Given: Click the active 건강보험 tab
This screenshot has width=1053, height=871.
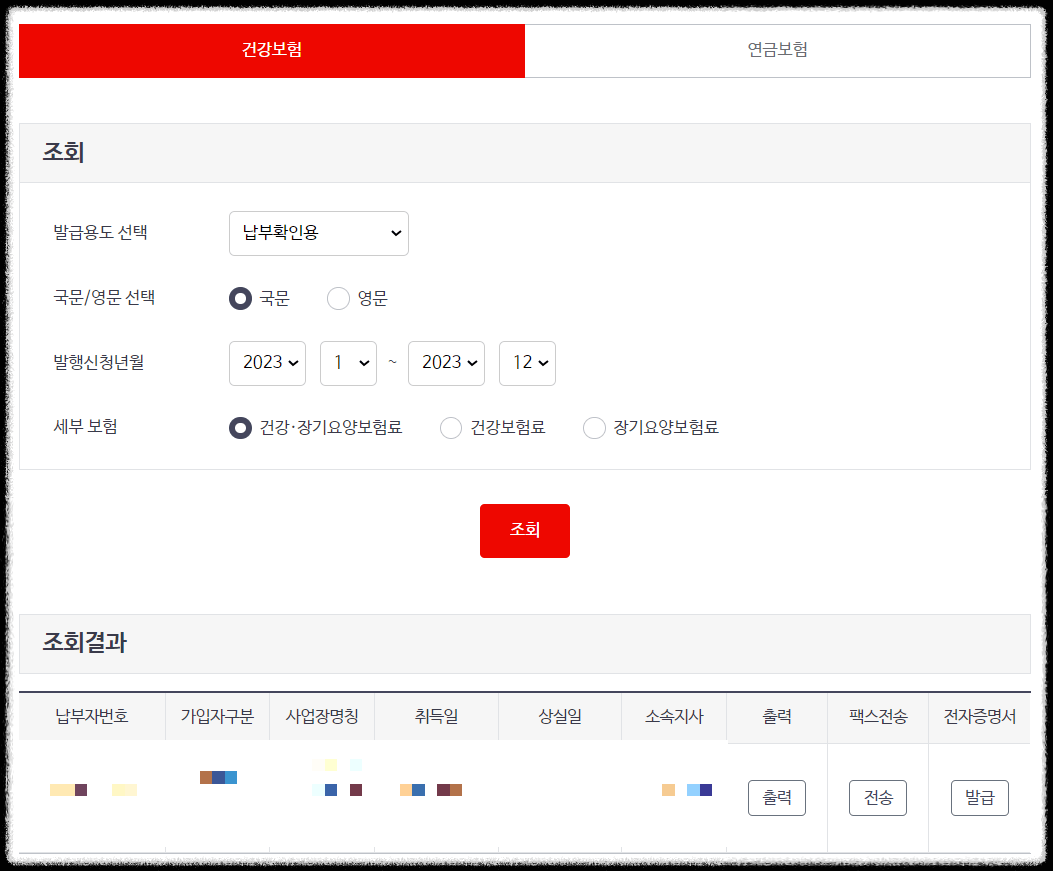Looking at the screenshot, I should (x=271, y=50).
